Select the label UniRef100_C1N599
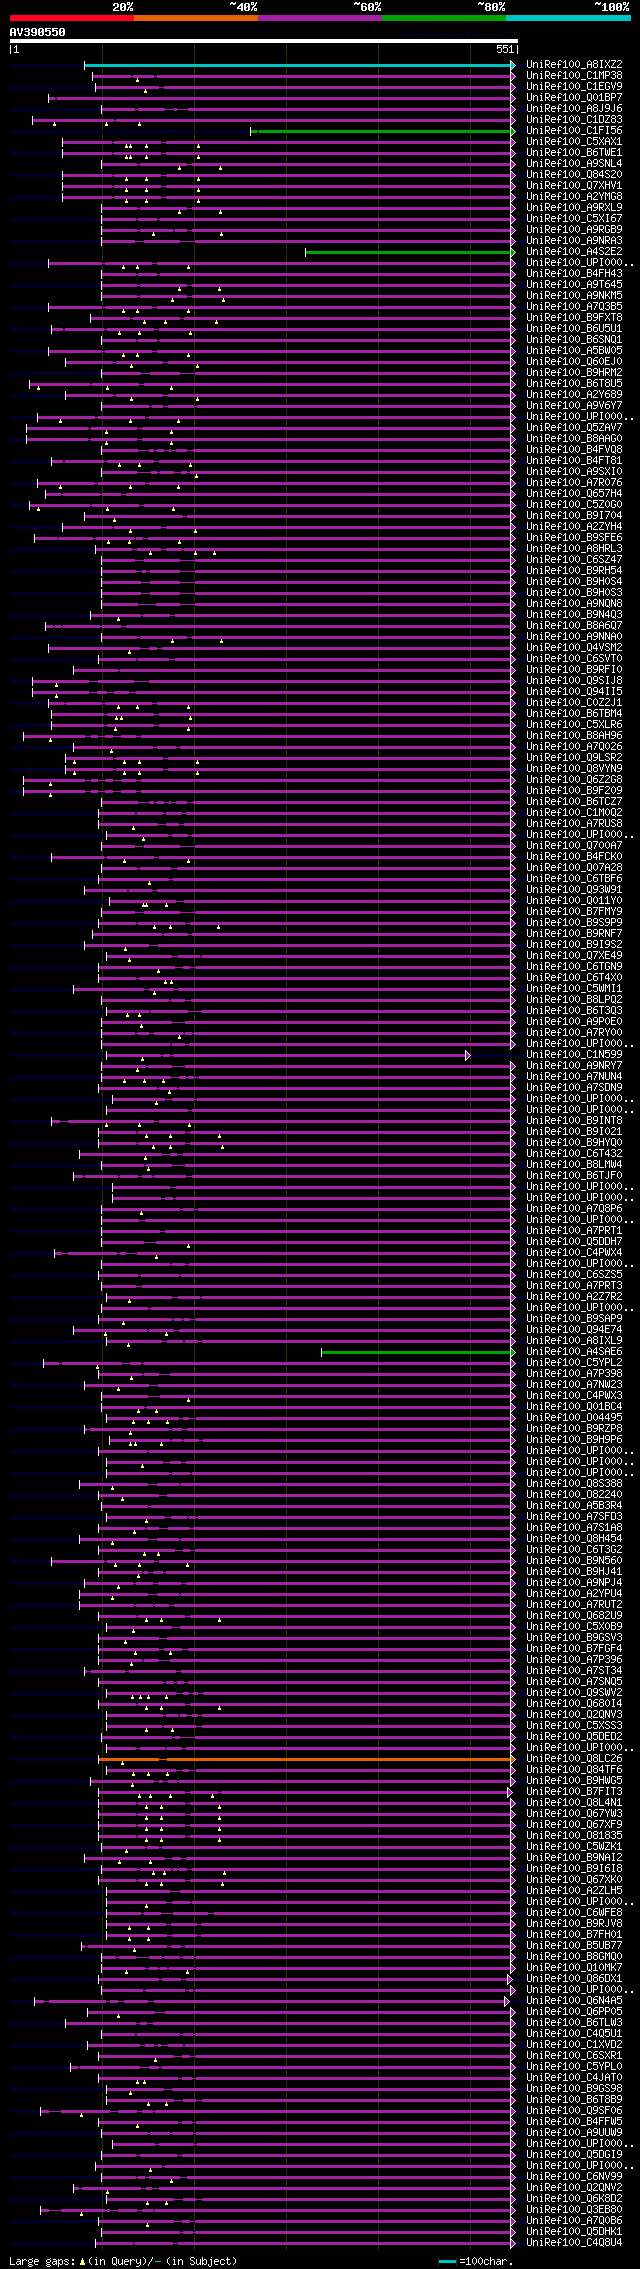640x2269 pixels. [x=574, y=1055]
